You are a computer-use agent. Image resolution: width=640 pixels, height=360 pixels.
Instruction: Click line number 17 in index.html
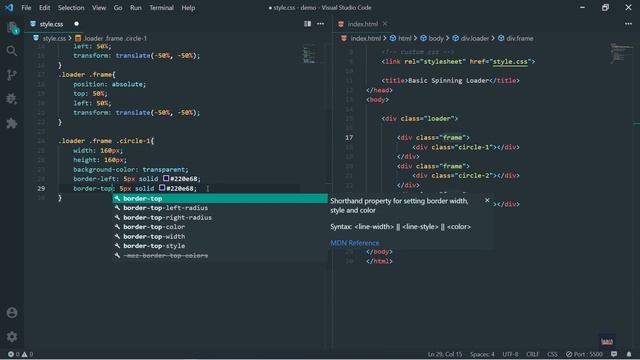349,138
